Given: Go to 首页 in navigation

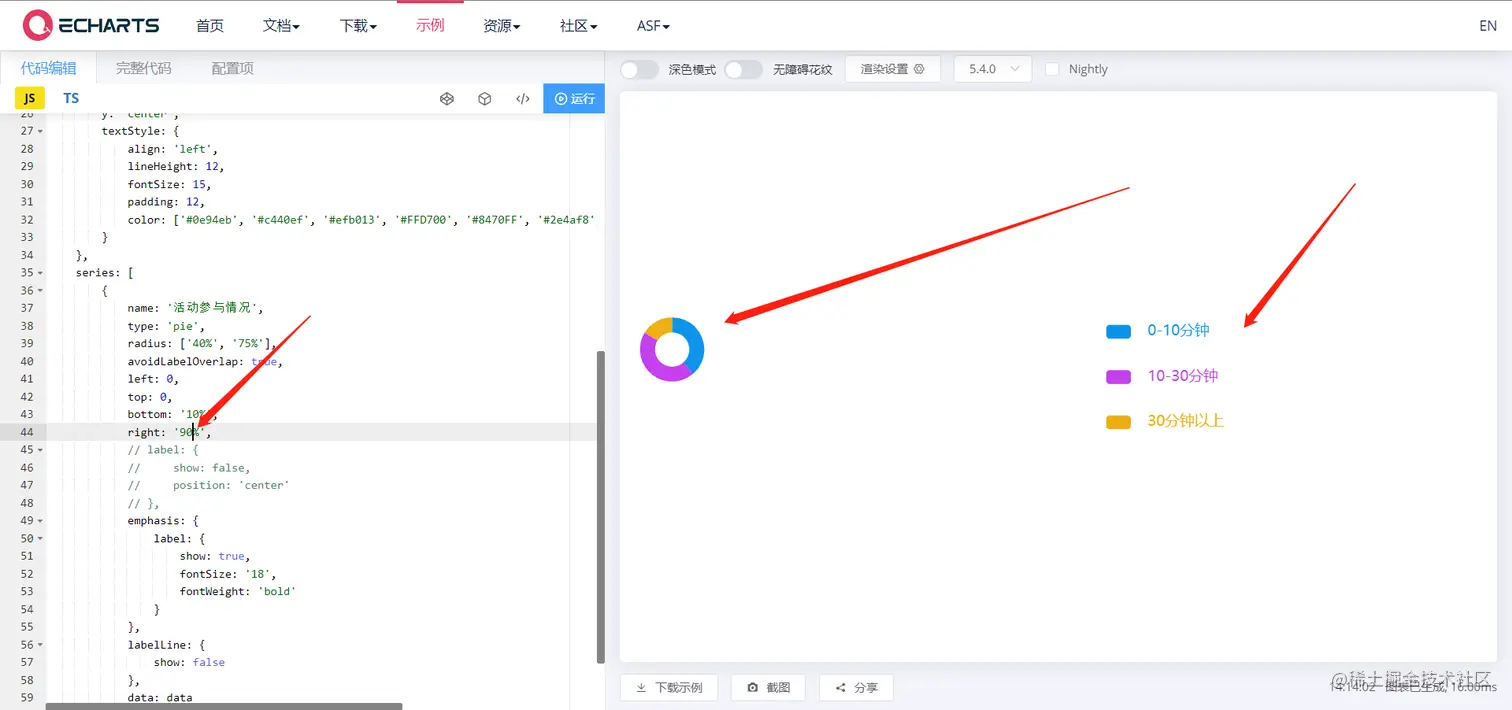Looking at the screenshot, I should 210,26.
